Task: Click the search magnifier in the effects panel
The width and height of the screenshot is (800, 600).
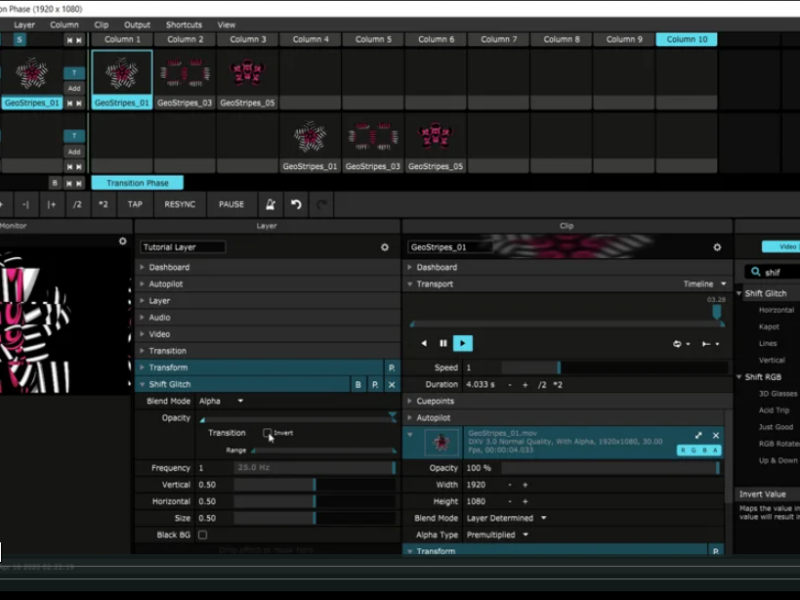Action: click(753, 272)
